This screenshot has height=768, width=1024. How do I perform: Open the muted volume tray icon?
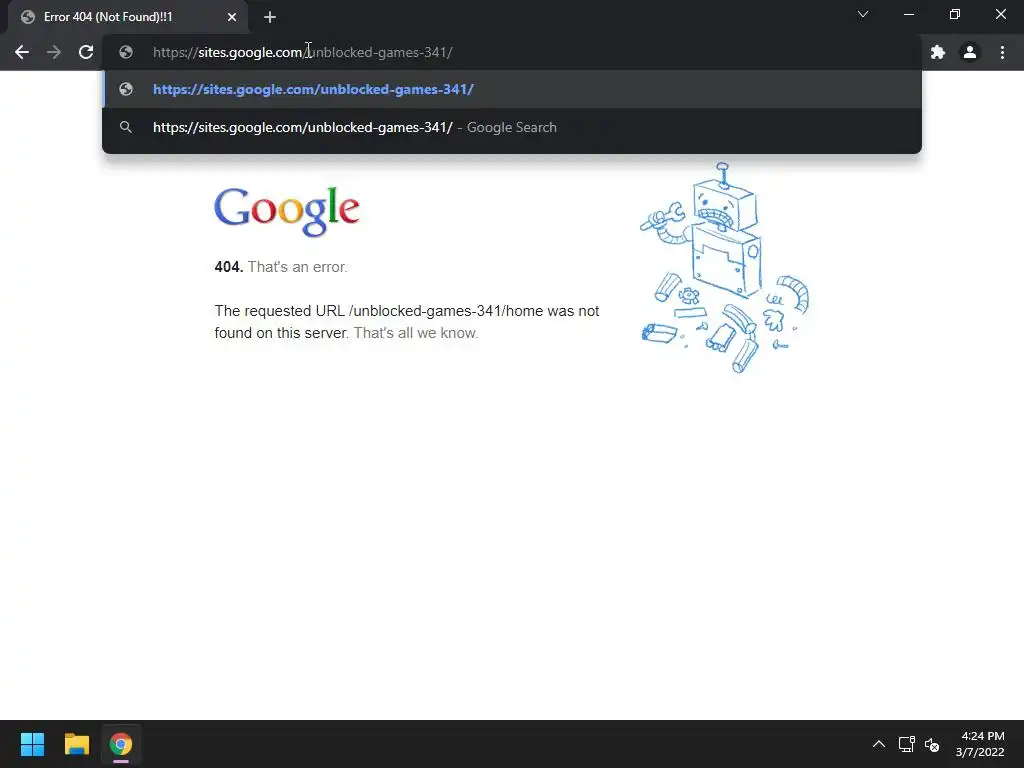tap(932, 744)
